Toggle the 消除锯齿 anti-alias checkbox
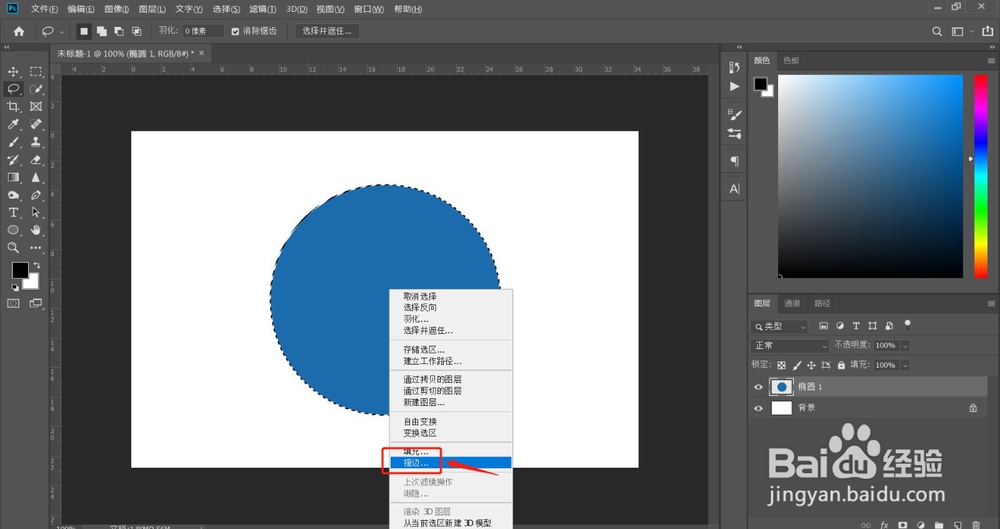Image resolution: width=1000 pixels, height=529 pixels. point(235,31)
